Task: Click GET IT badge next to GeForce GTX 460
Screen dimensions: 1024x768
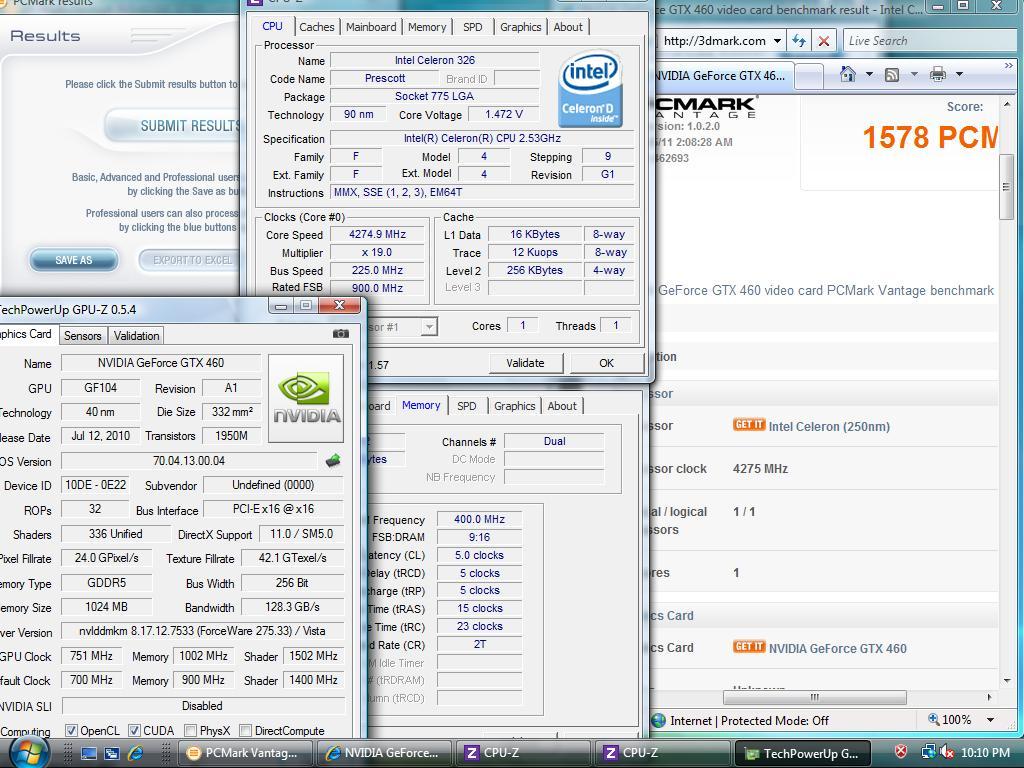Action: click(748, 647)
